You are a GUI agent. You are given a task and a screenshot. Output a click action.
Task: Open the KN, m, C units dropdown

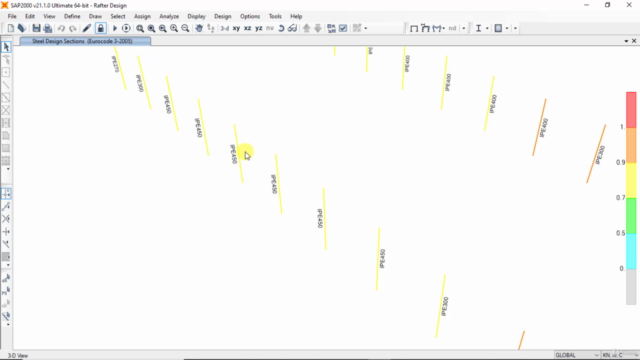pos(619,355)
